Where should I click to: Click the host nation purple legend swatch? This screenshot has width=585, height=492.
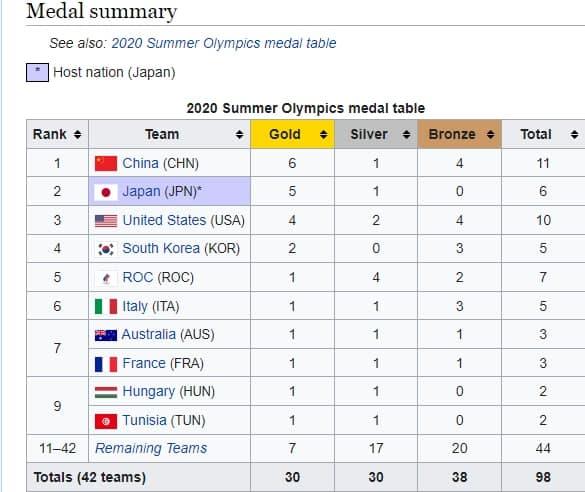[x=37, y=72]
